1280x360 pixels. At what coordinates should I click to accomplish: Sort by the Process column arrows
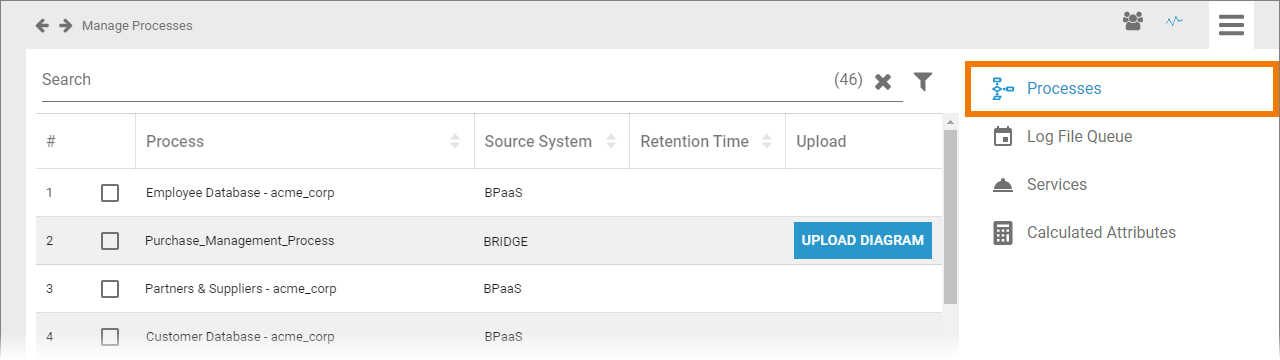(456, 141)
